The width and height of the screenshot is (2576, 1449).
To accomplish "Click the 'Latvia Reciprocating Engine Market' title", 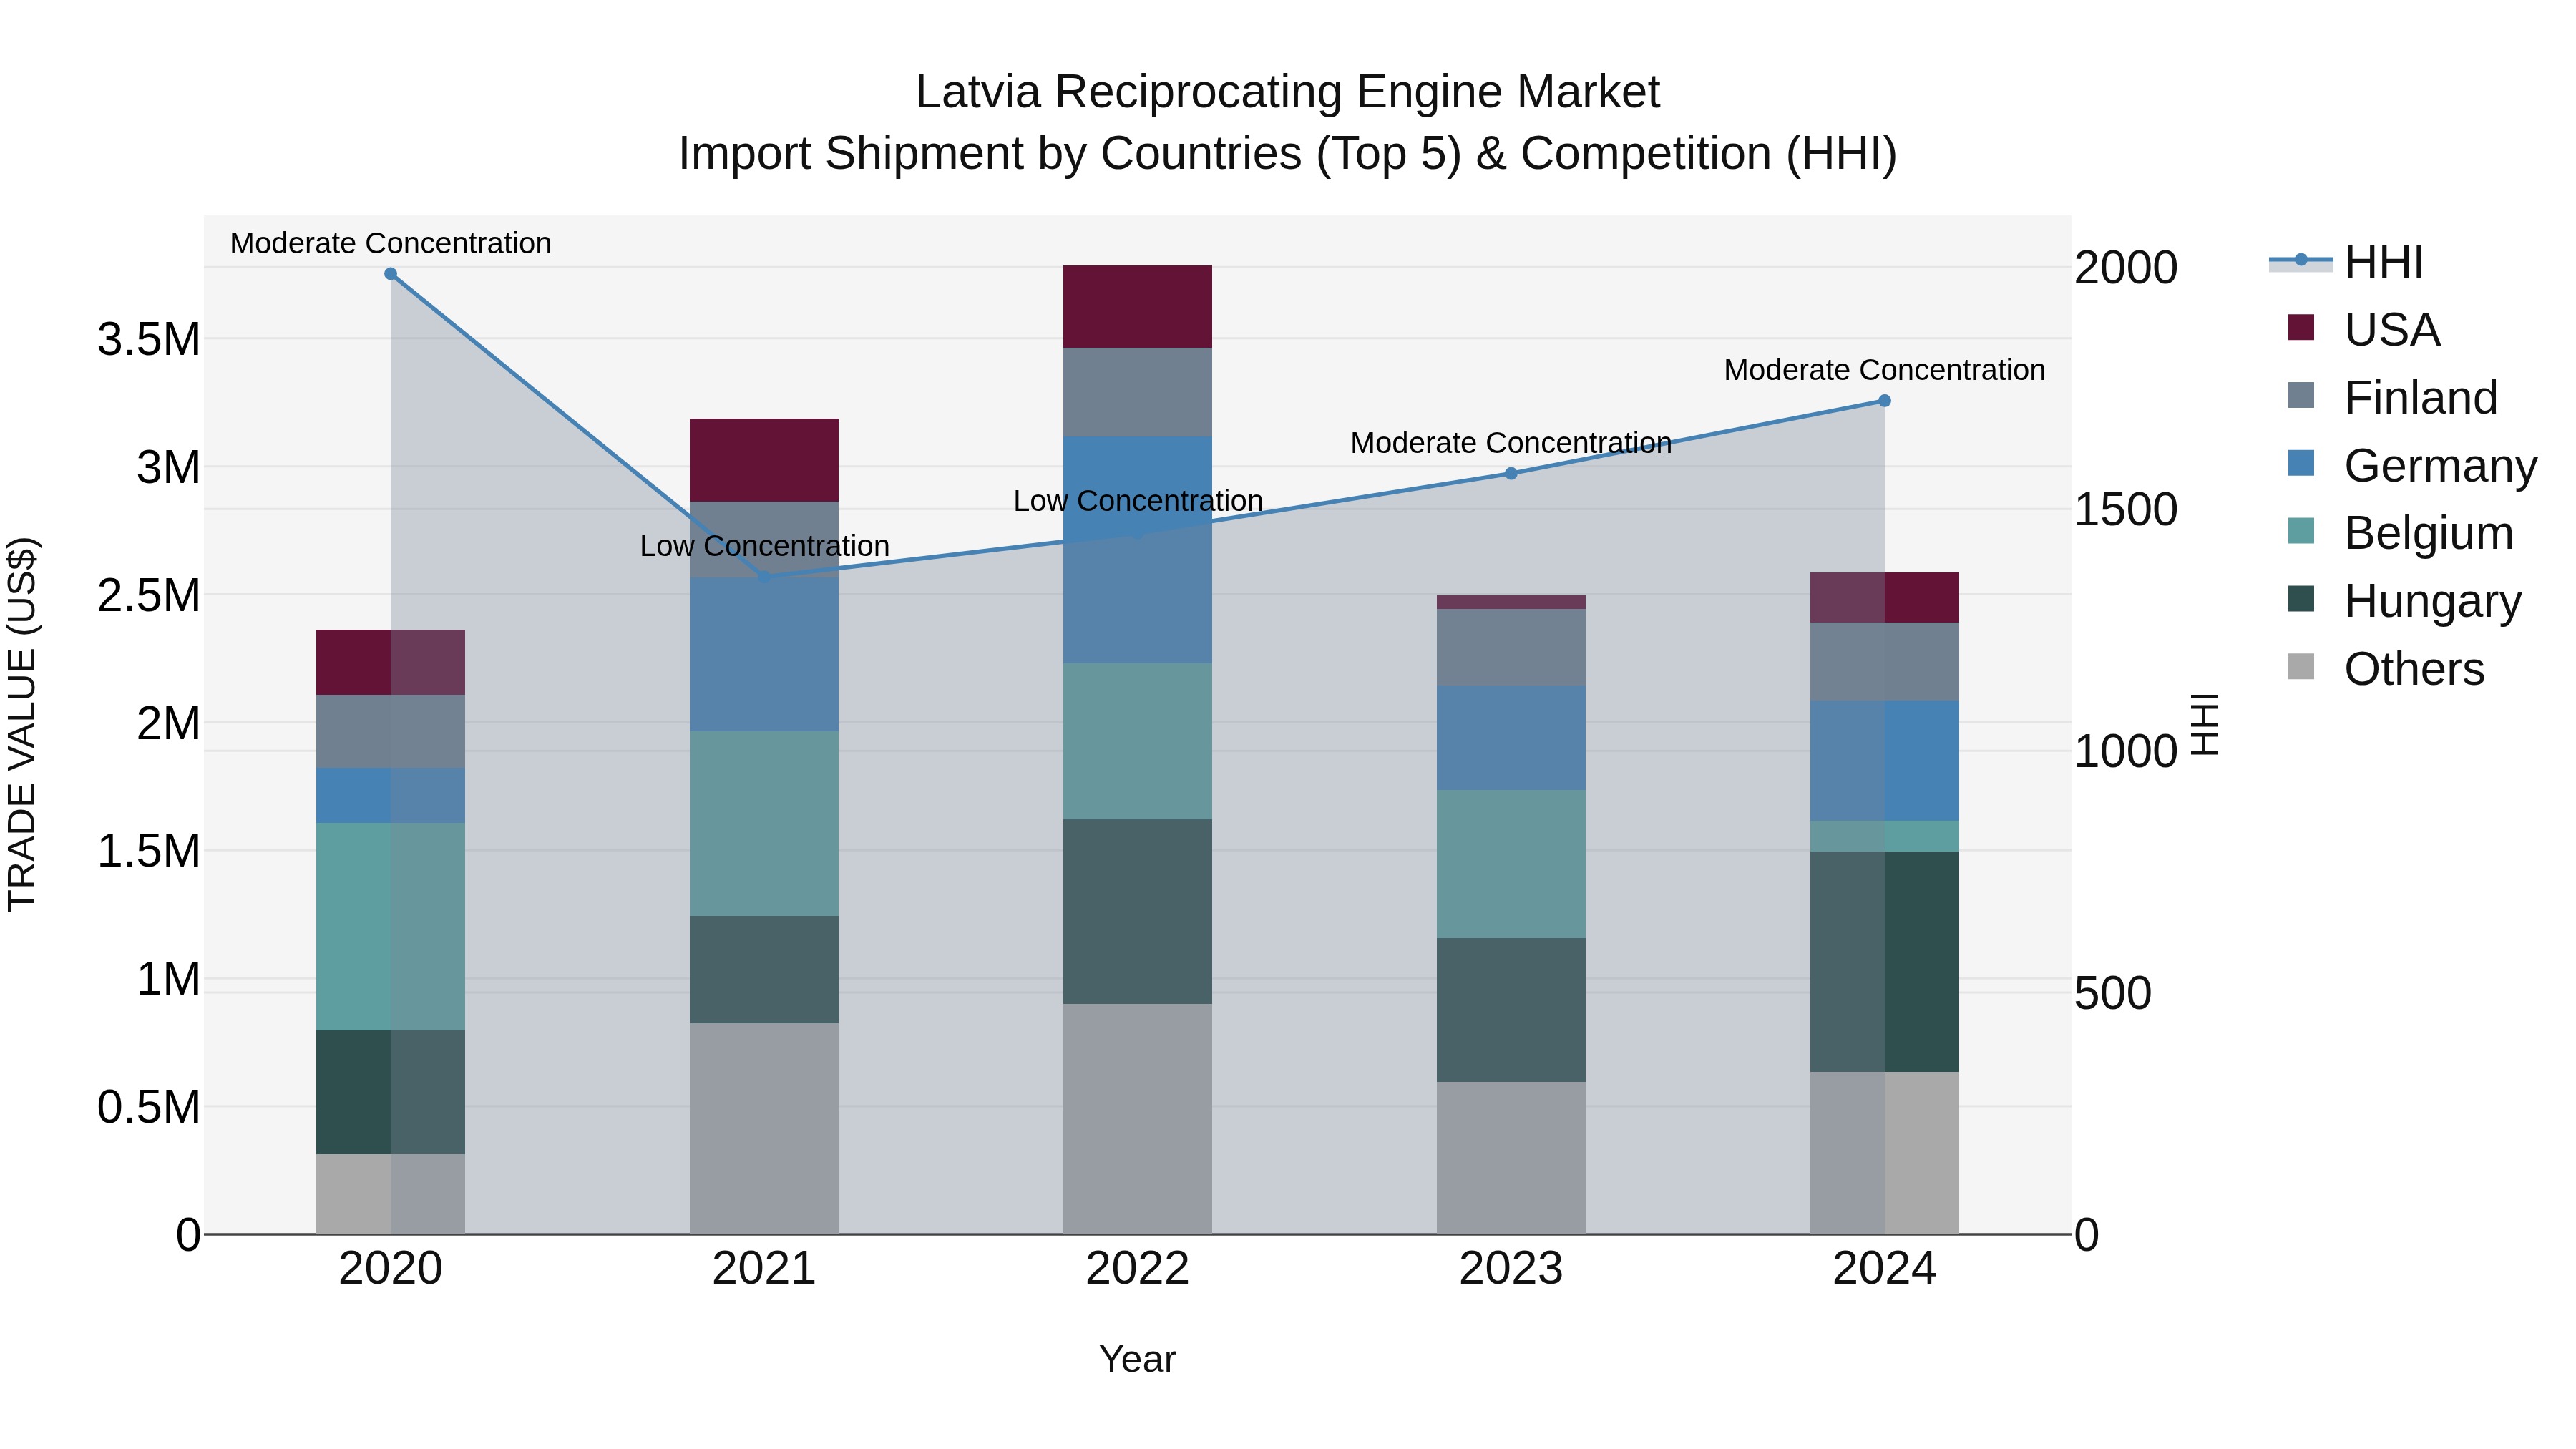I will (1288, 92).
